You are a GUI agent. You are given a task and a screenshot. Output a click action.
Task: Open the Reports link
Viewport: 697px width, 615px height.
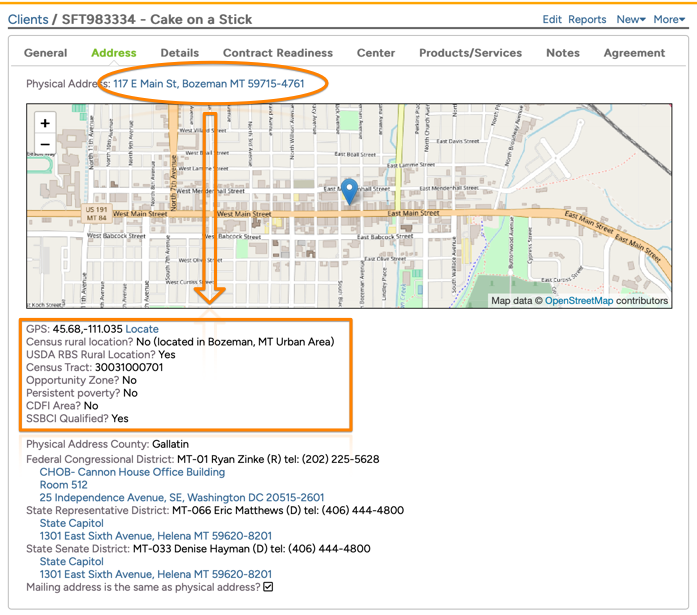pyautogui.click(x=587, y=19)
